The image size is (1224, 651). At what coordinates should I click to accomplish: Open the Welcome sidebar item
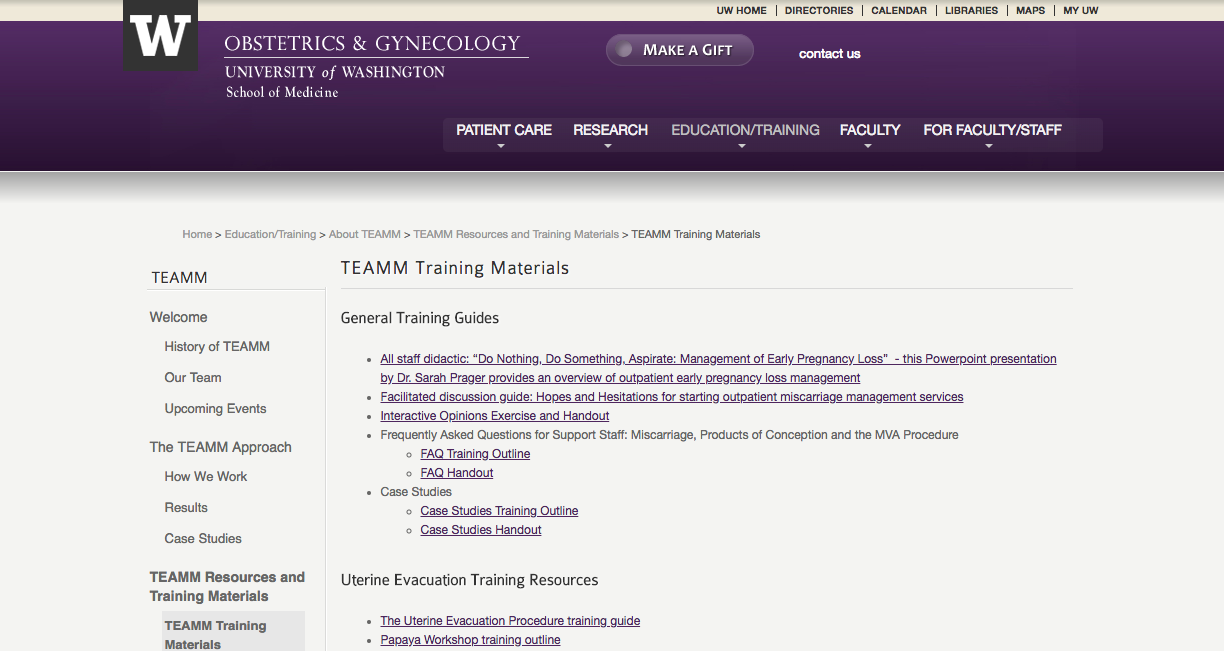(x=179, y=317)
